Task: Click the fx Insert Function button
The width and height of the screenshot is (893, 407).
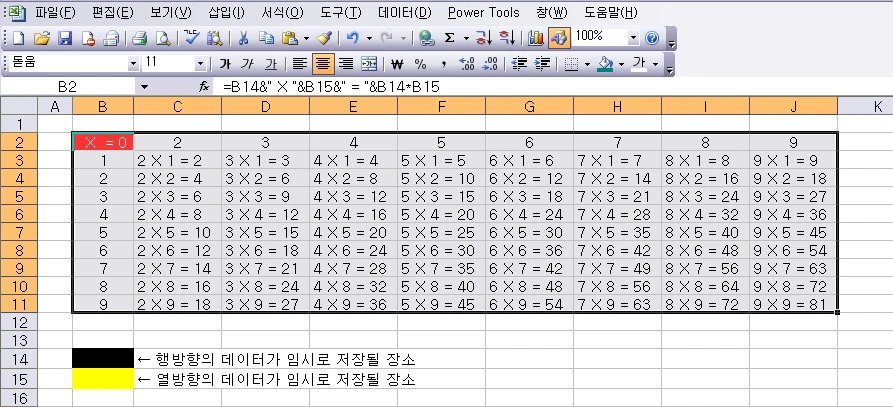Action: tap(204, 87)
